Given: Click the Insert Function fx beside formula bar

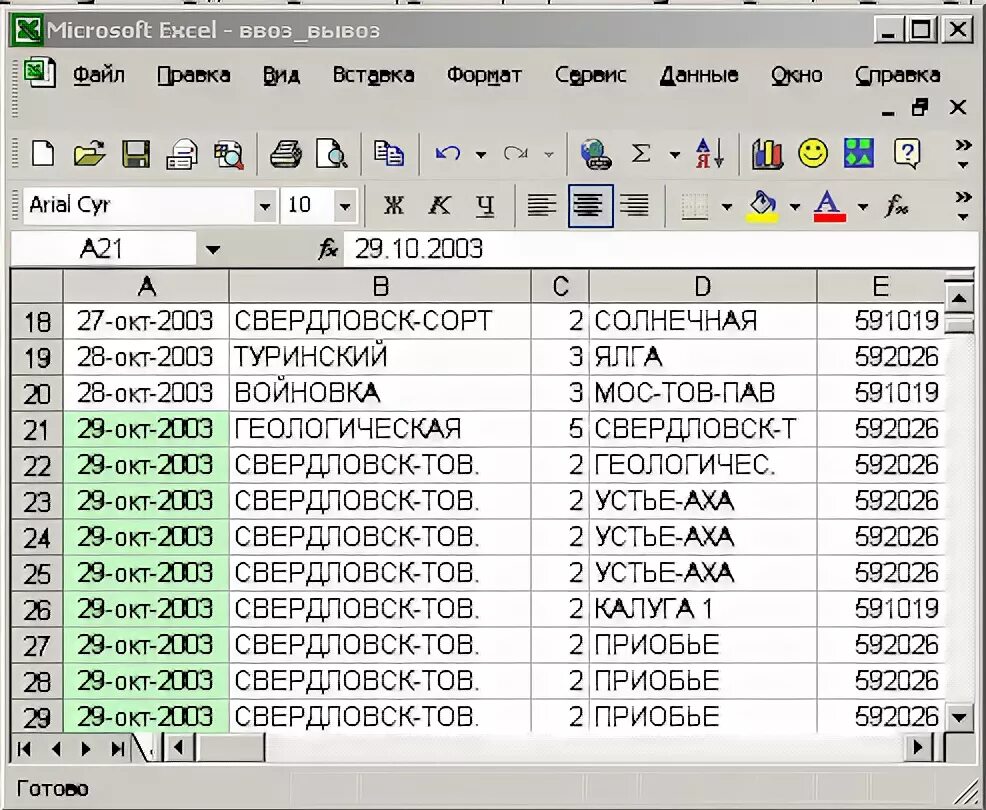Looking at the screenshot, I should 328,249.
